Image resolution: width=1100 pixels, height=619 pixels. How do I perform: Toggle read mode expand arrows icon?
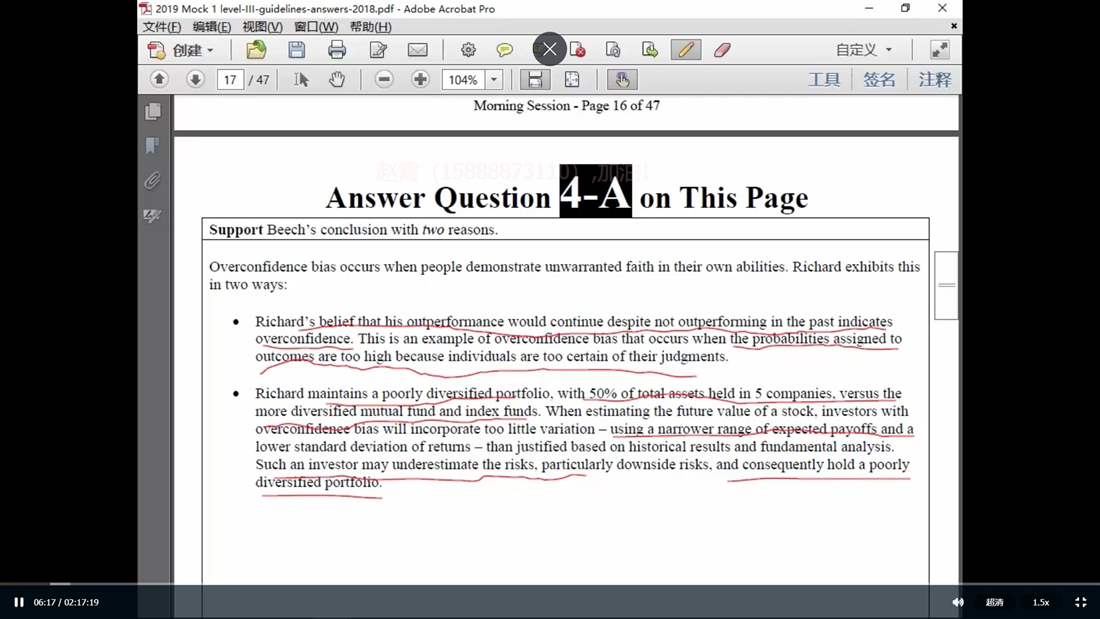click(939, 50)
